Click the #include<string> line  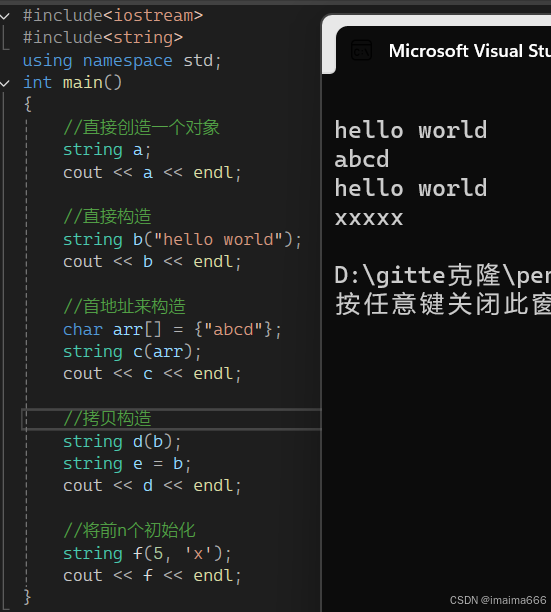(103, 38)
